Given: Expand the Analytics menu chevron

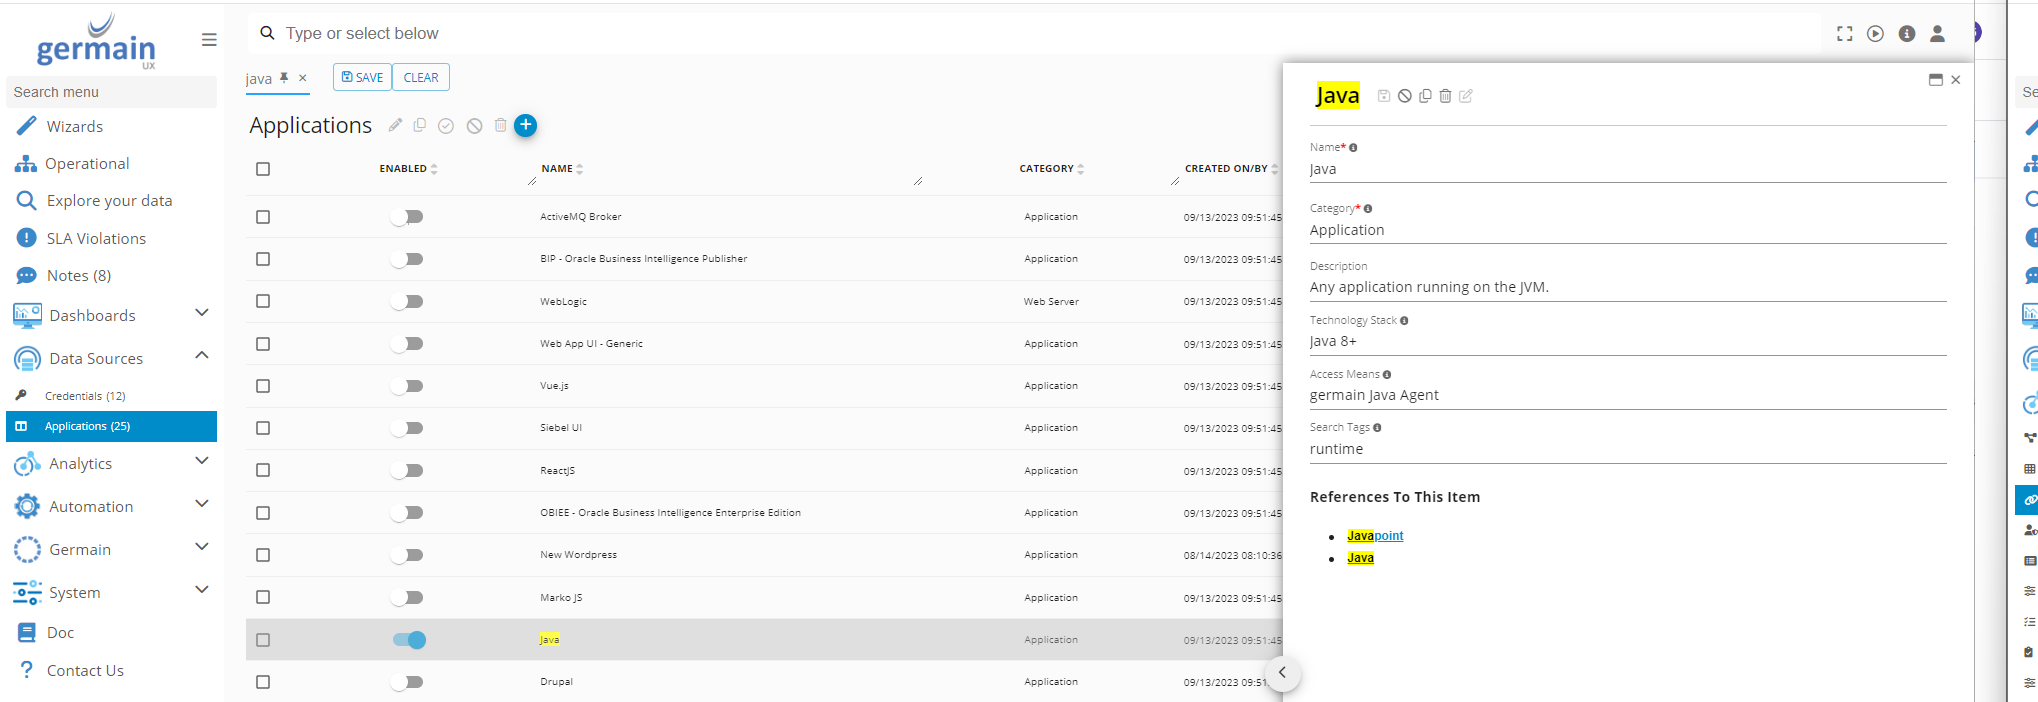Looking at the screenshot, I should coord(202,461).
